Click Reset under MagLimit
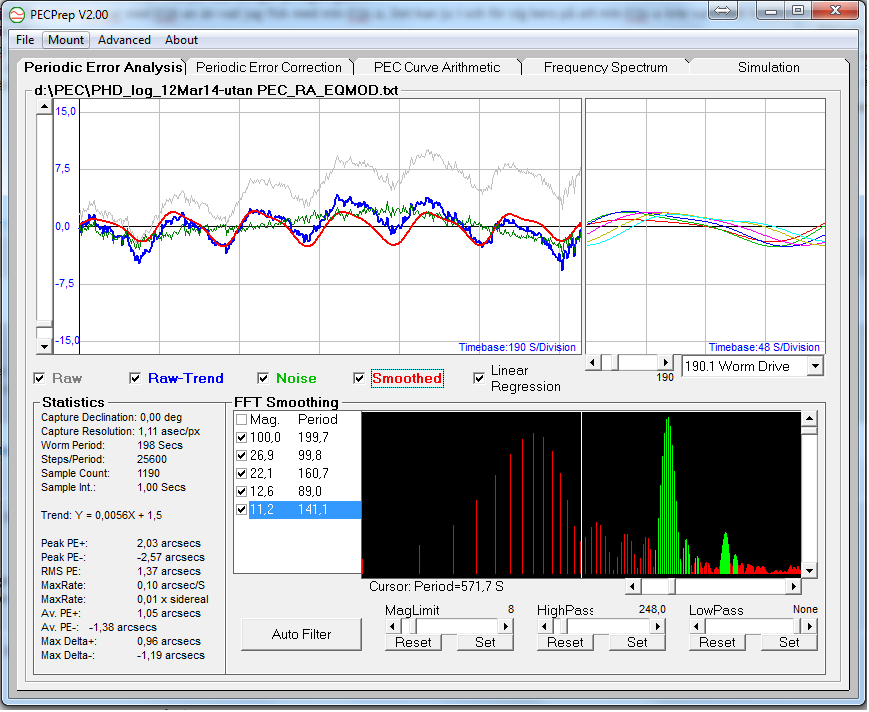869x712 pixels. (x=413, y=643)
